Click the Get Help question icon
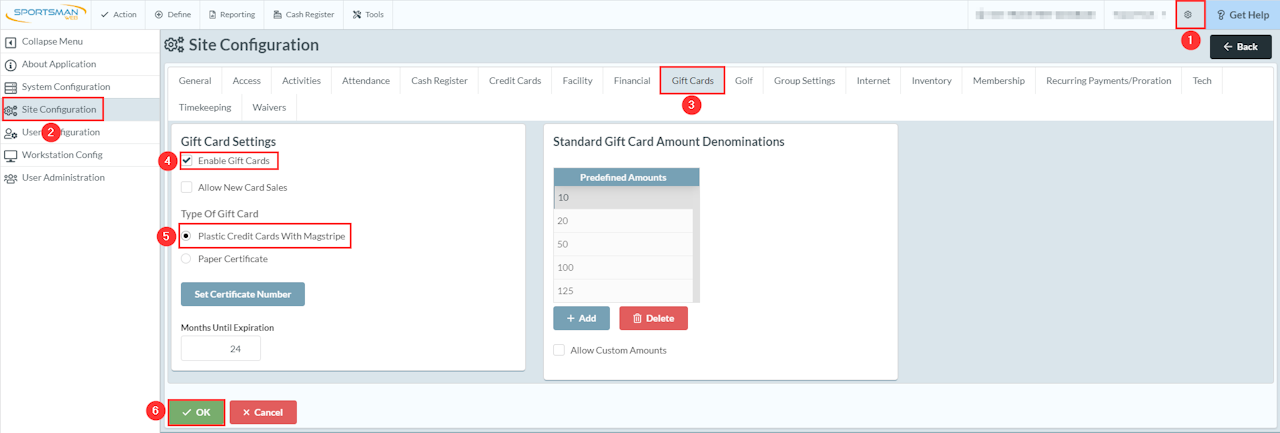The width and height of the screenshot is (1280, 433). (x=1221, y=15)
